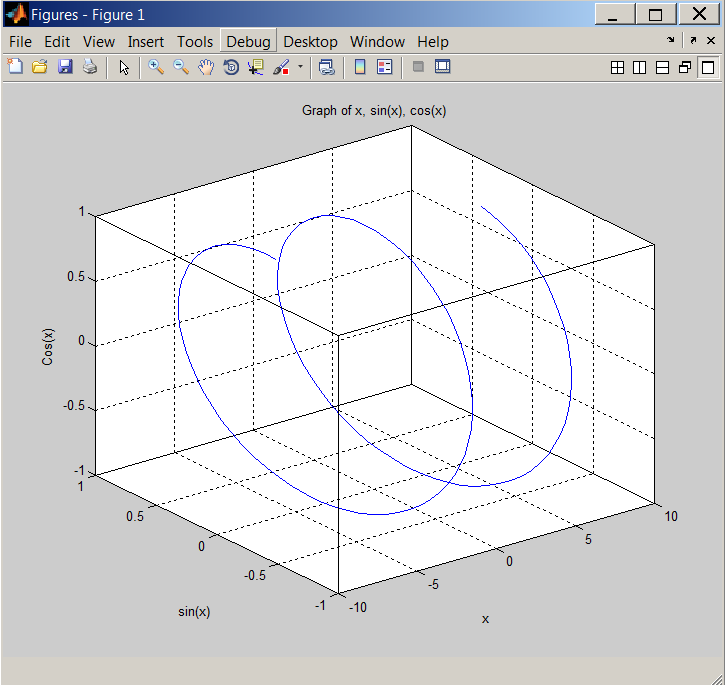Toggle the Insert Colorbar button
The height and width of the screenshot is (685, 725).
(x=360, y=67)
